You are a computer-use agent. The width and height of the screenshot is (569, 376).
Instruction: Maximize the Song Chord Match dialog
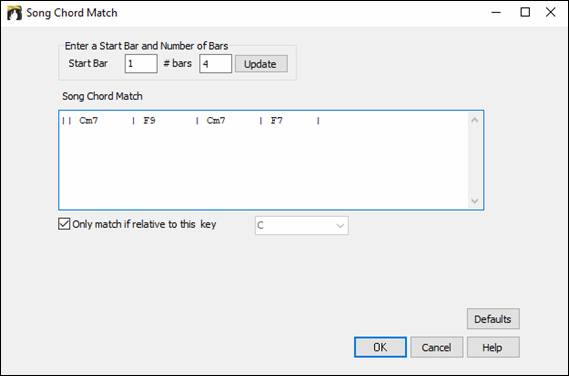[525, 12]
